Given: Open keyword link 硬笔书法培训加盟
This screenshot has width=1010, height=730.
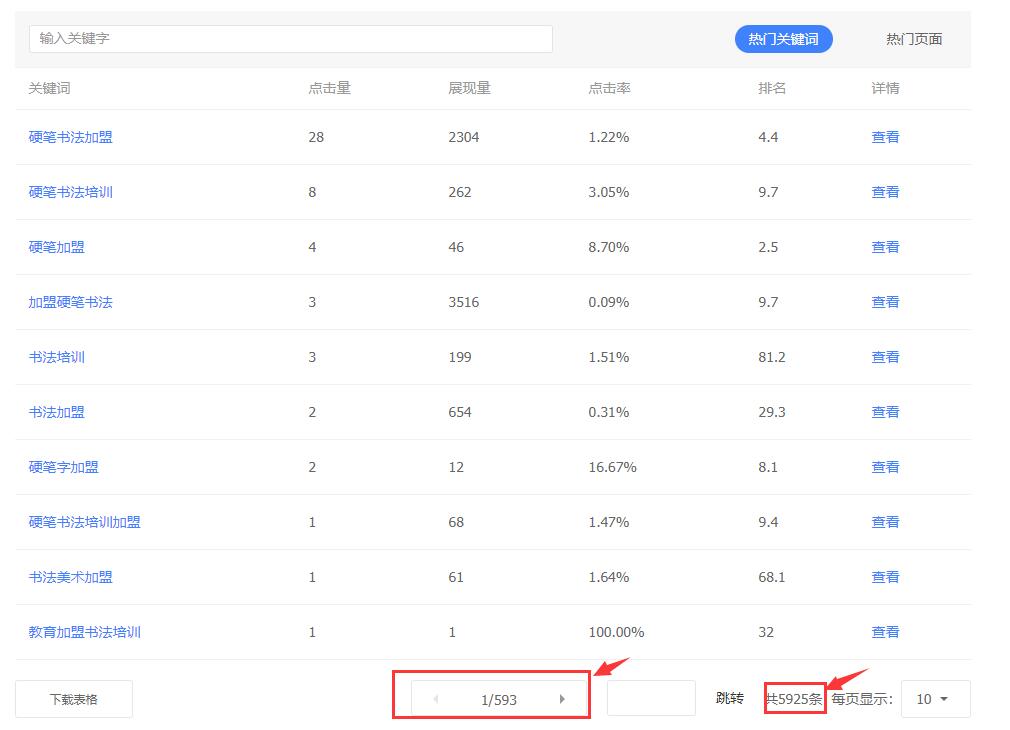Looking at the screenshot, I should pyautogui.click(x=84, y=522).
